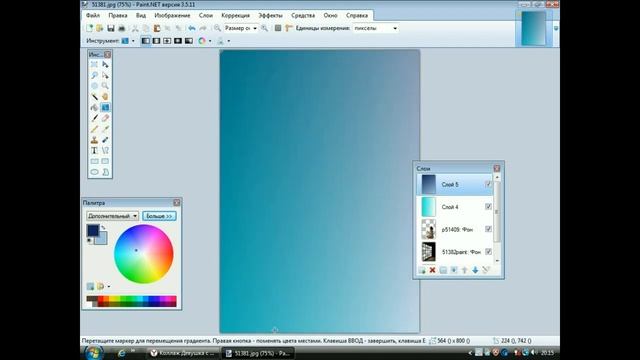Click the Zoom out magnifier in toolbar
This screenshot has width=640, height=360.
[218, 28]
